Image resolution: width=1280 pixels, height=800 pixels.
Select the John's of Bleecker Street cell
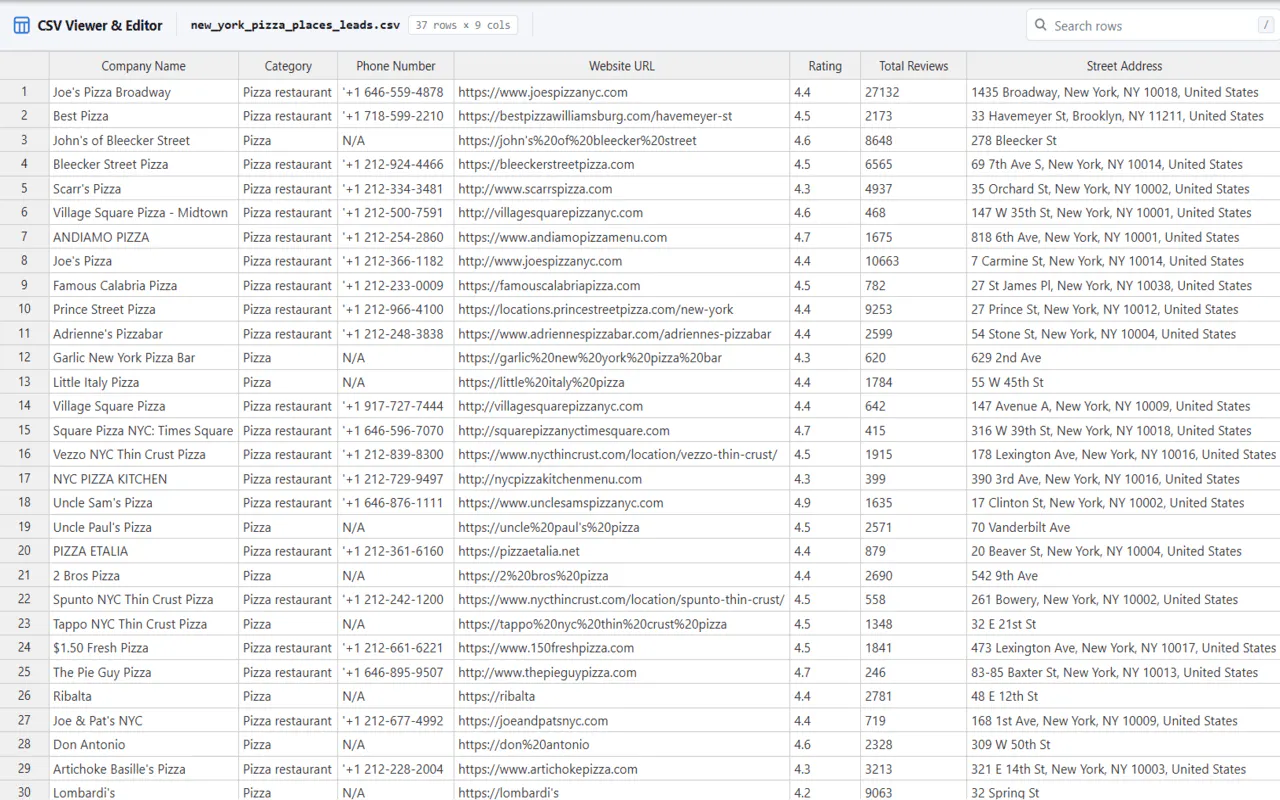(x=143, y=140)
